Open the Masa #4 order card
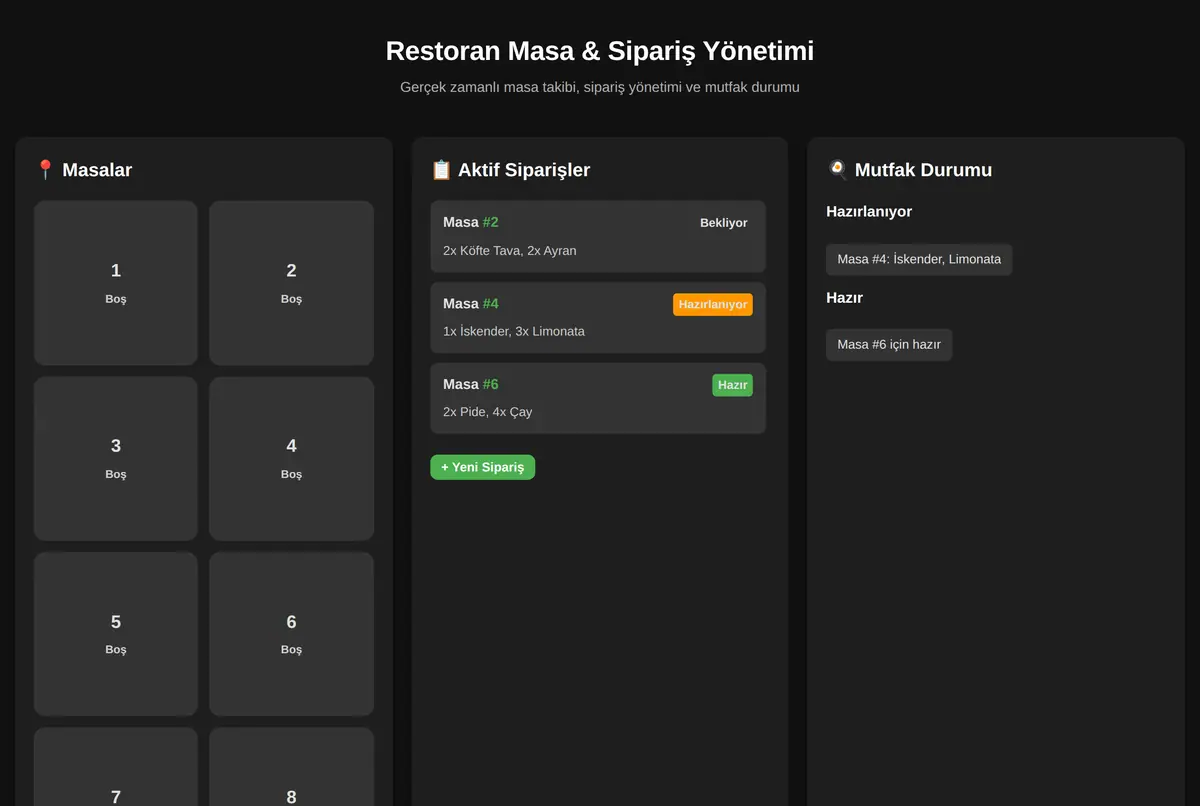This screenshot has height=806, width=1200. coord(598,317)
